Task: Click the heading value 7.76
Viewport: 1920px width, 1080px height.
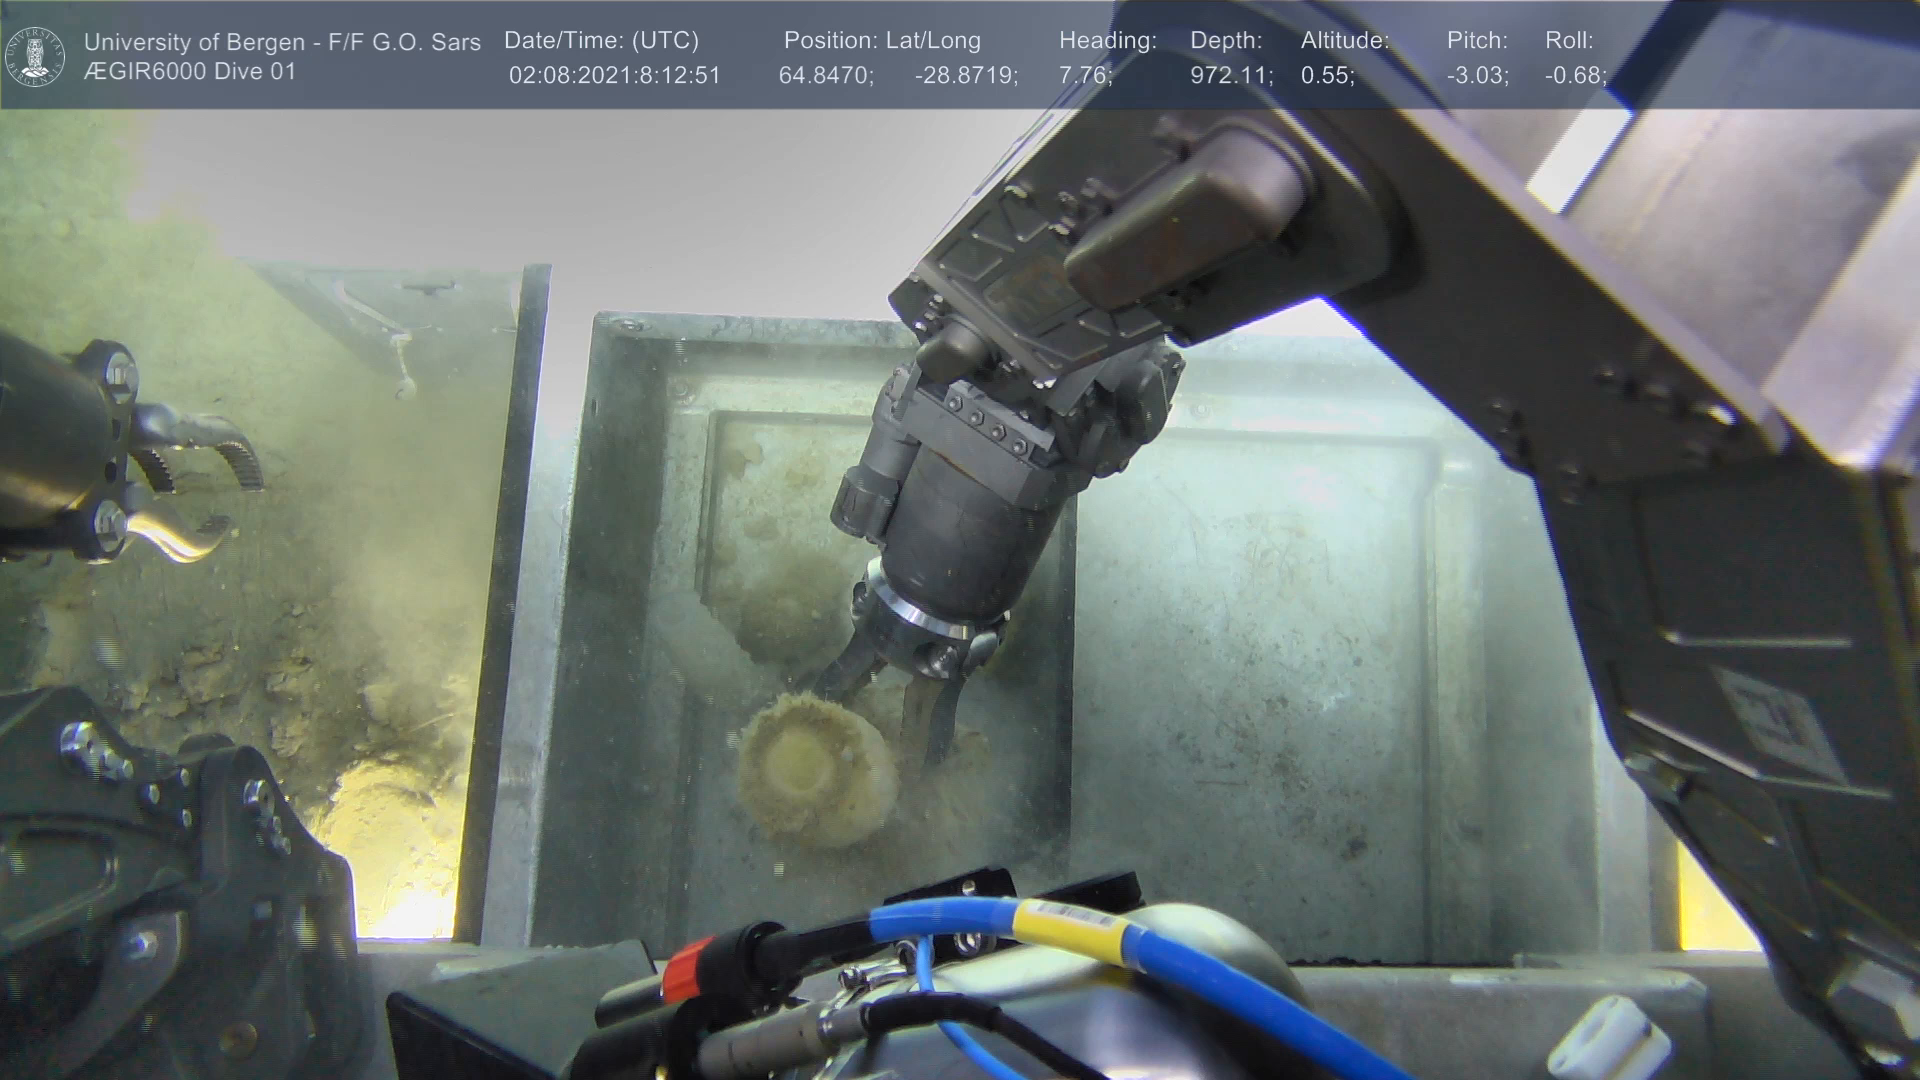Action: [1085, 76]
